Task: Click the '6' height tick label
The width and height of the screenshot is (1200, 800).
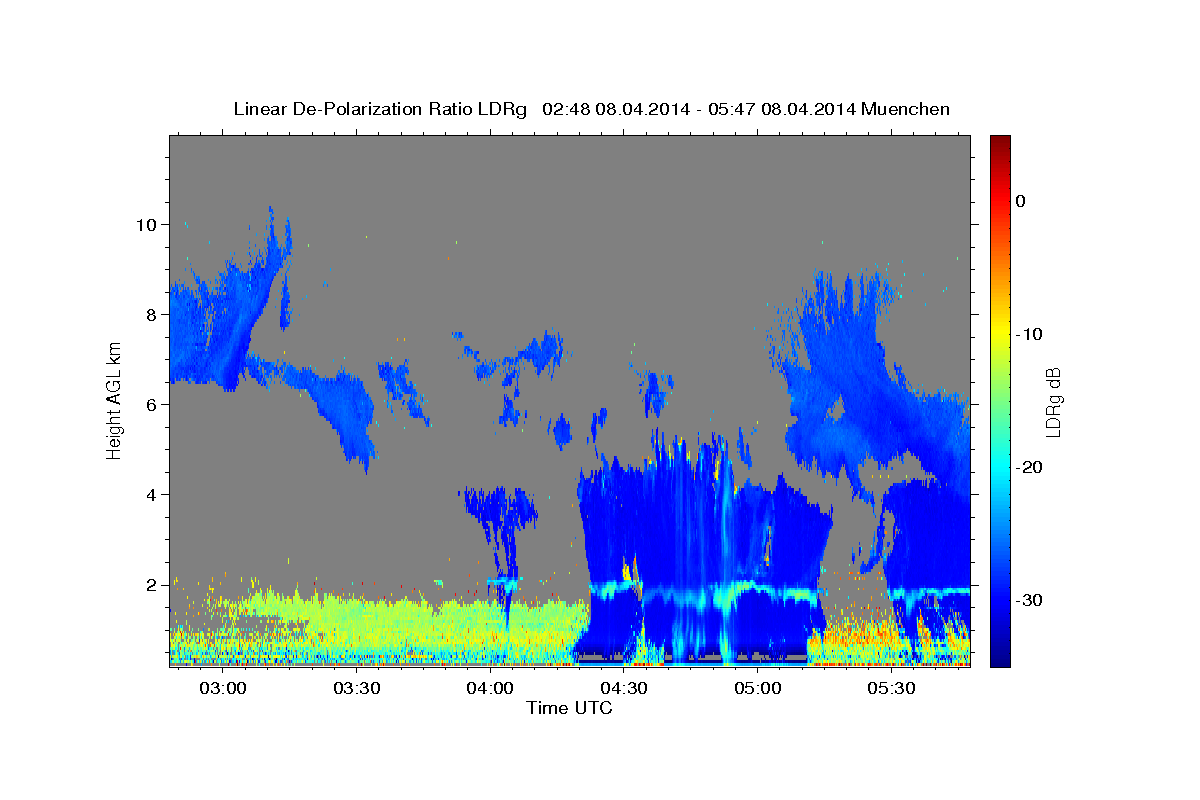Action: coord(152,404)
